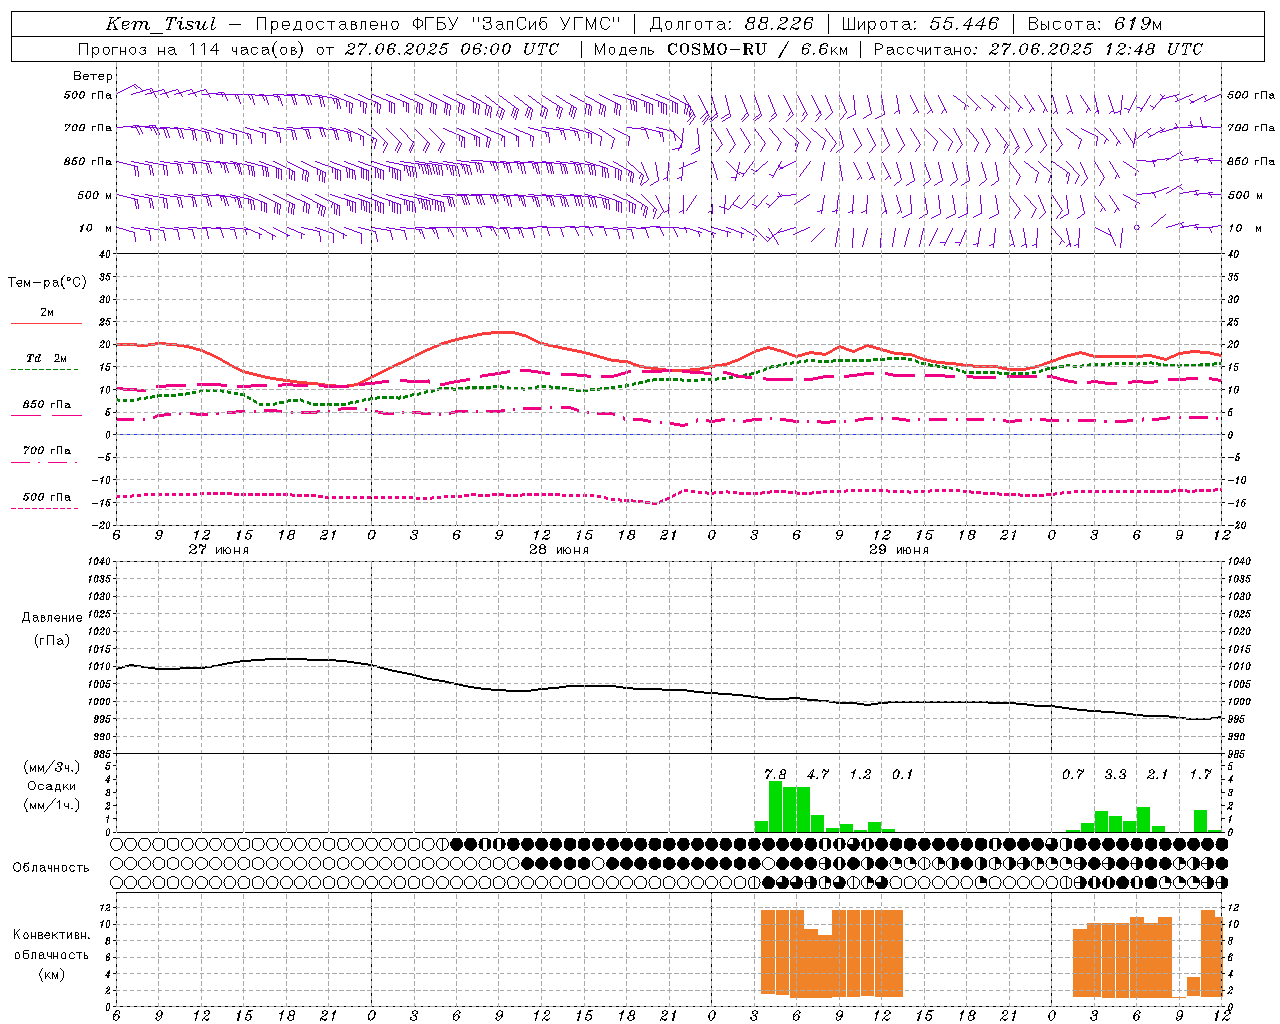Click the 3-hour precipitation total 3.3

[x=1115, y=774]
